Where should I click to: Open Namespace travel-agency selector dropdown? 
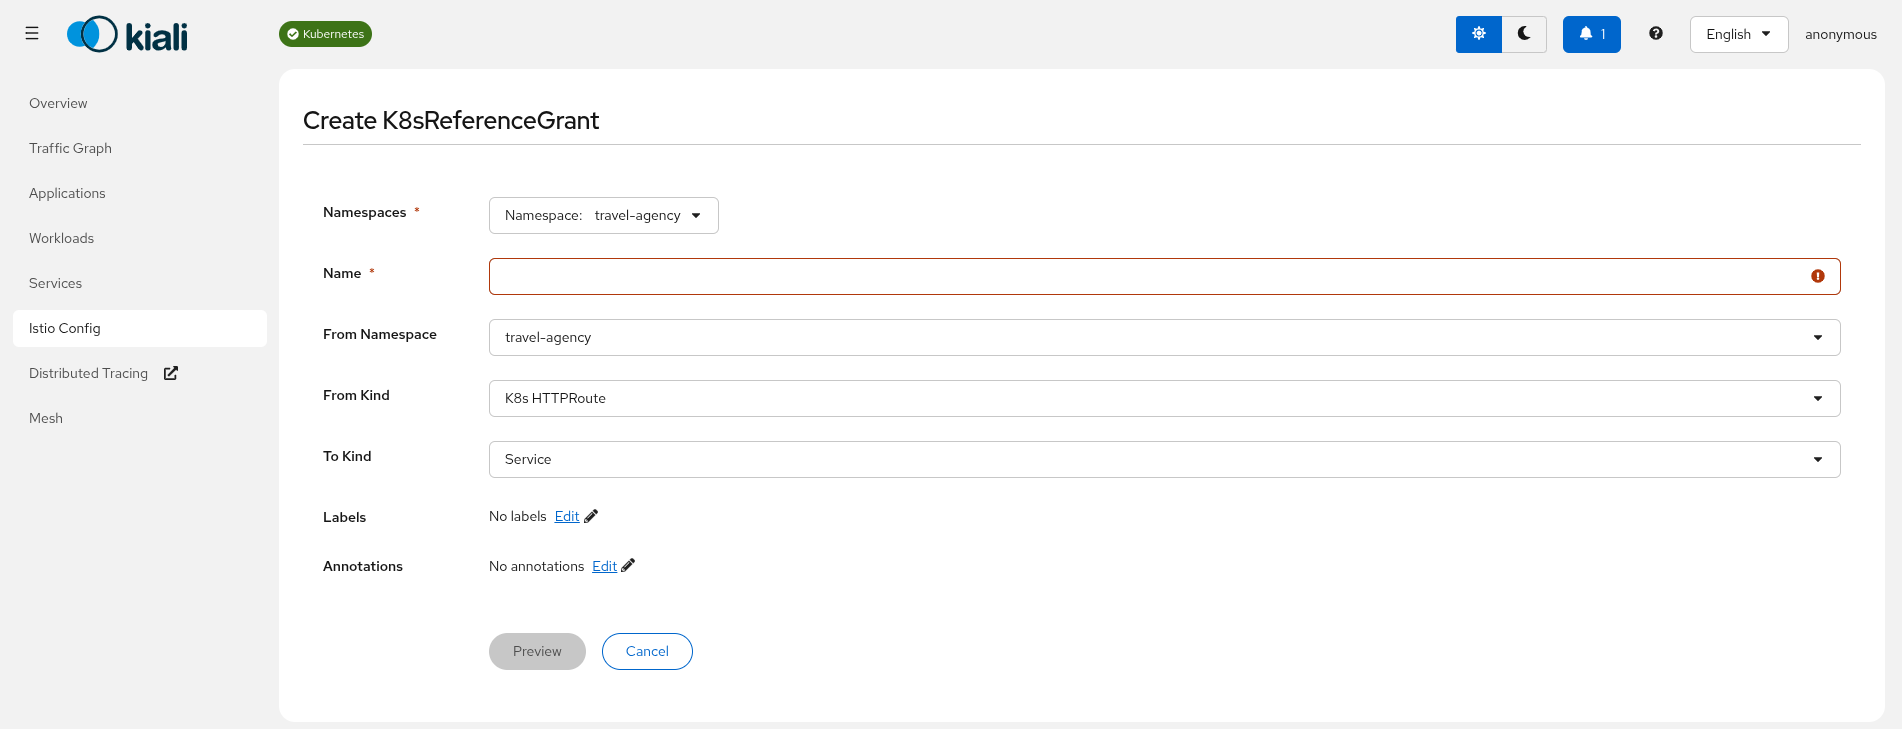tap(604, 215)
